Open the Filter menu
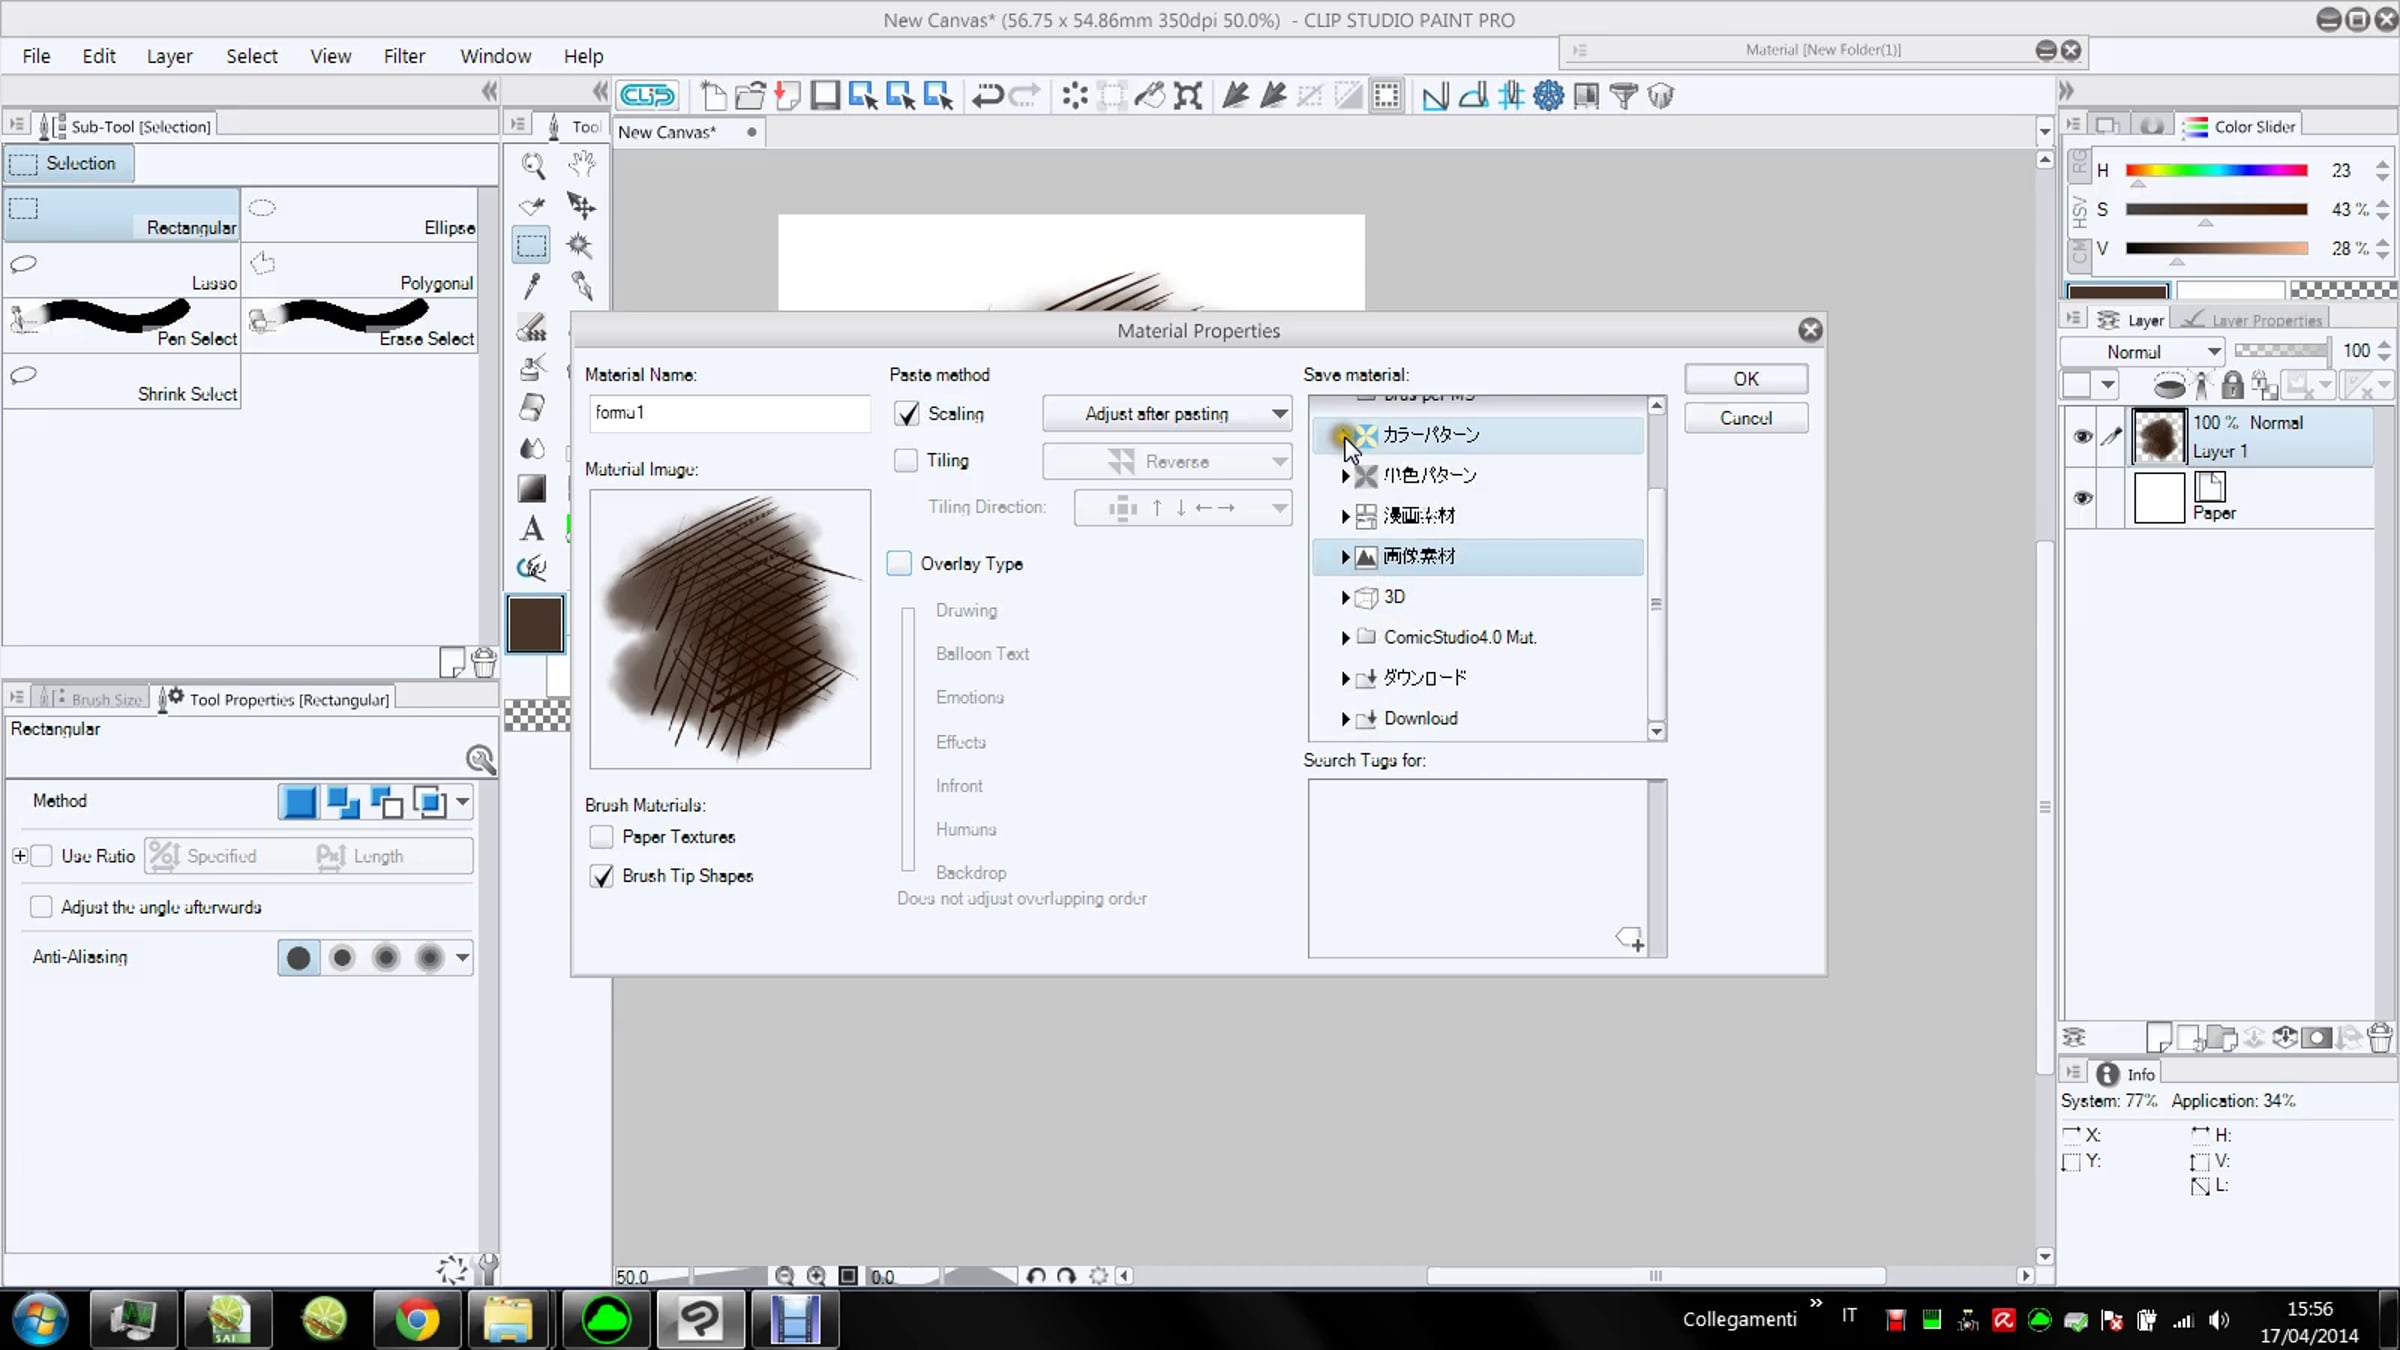Image resolution: width=2400 pixels, height=1350 pixels. [404, 56]
